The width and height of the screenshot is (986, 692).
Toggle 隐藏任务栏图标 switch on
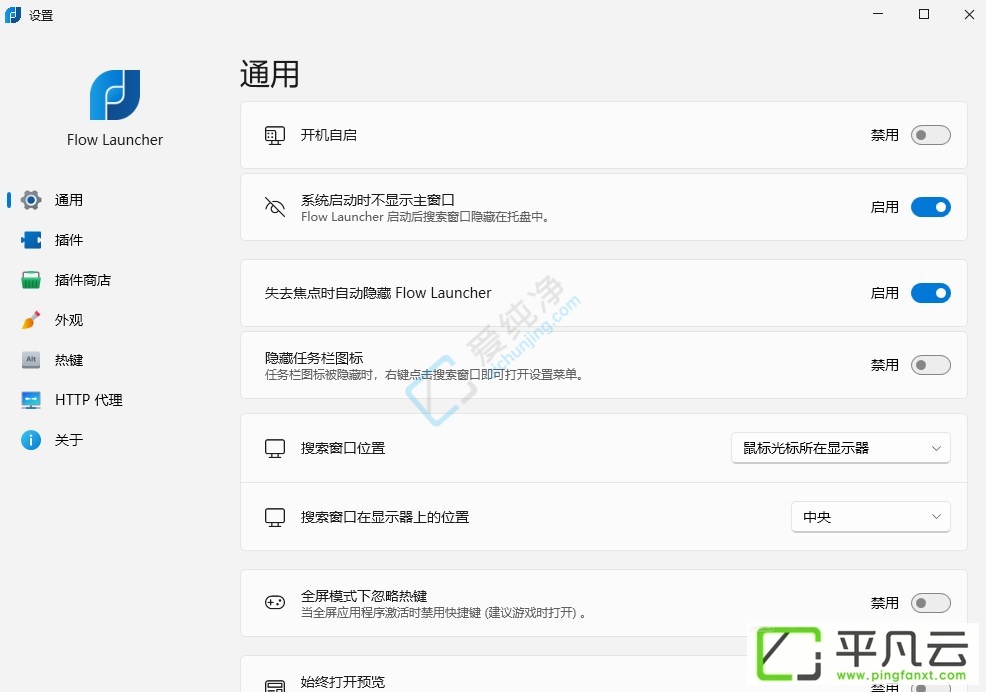[931, 365]
